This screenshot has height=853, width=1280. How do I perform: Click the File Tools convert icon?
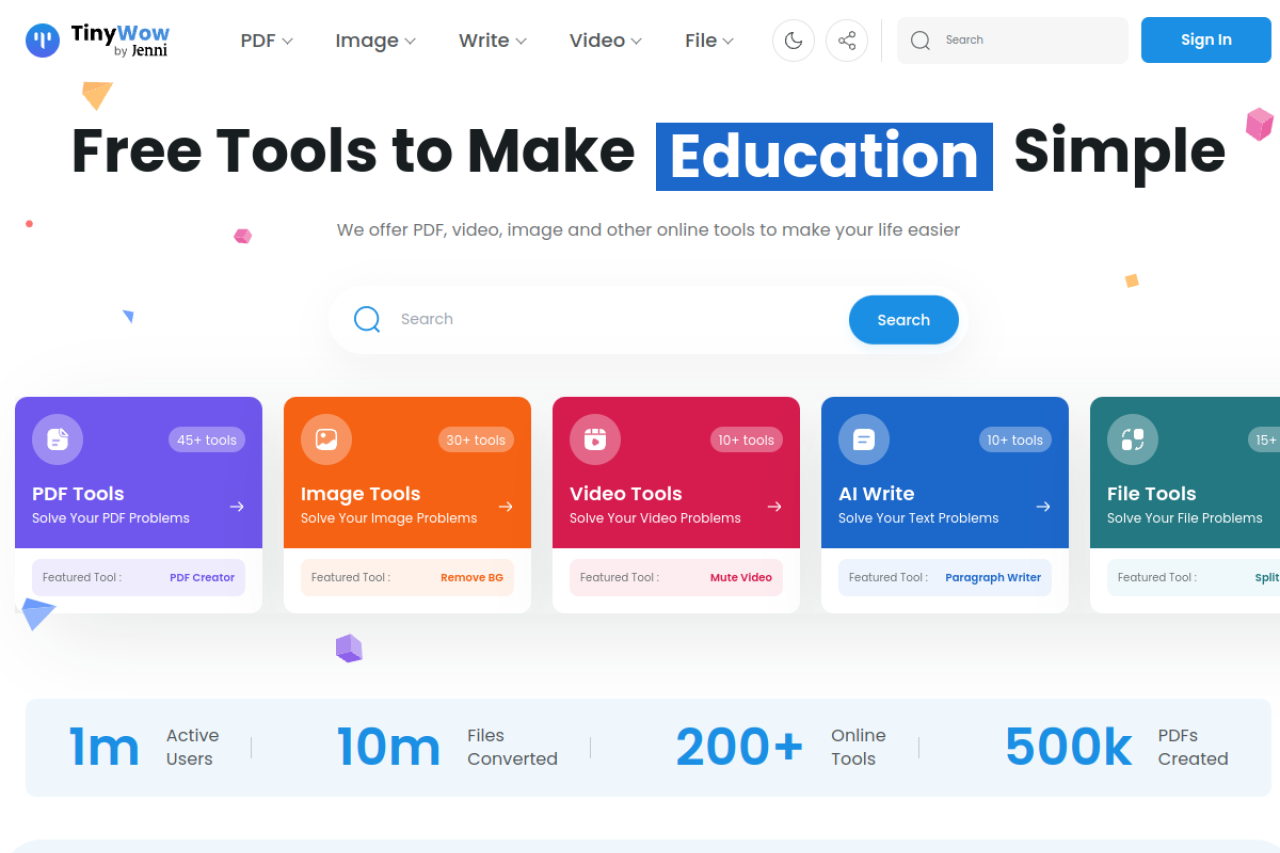[x=1133, y=439]
